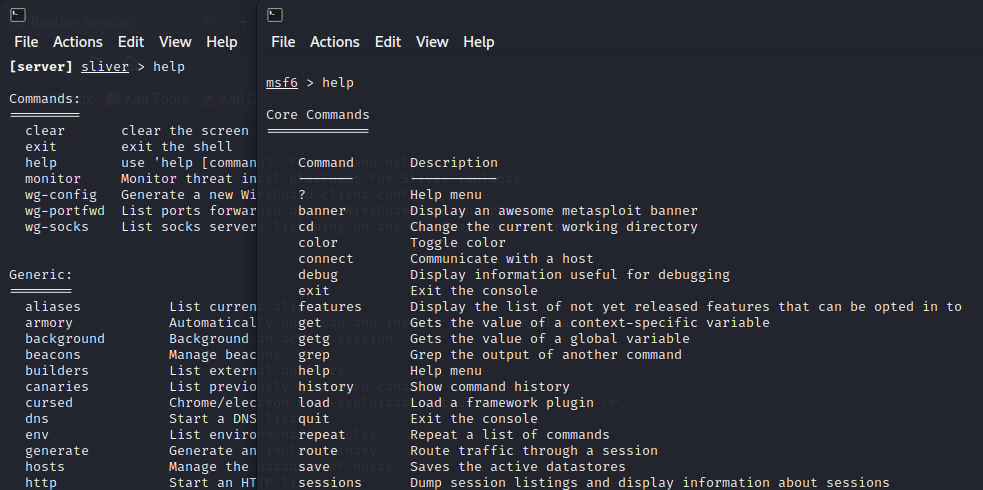Select the underlined 'sliver' prompt text

point(105,67)
